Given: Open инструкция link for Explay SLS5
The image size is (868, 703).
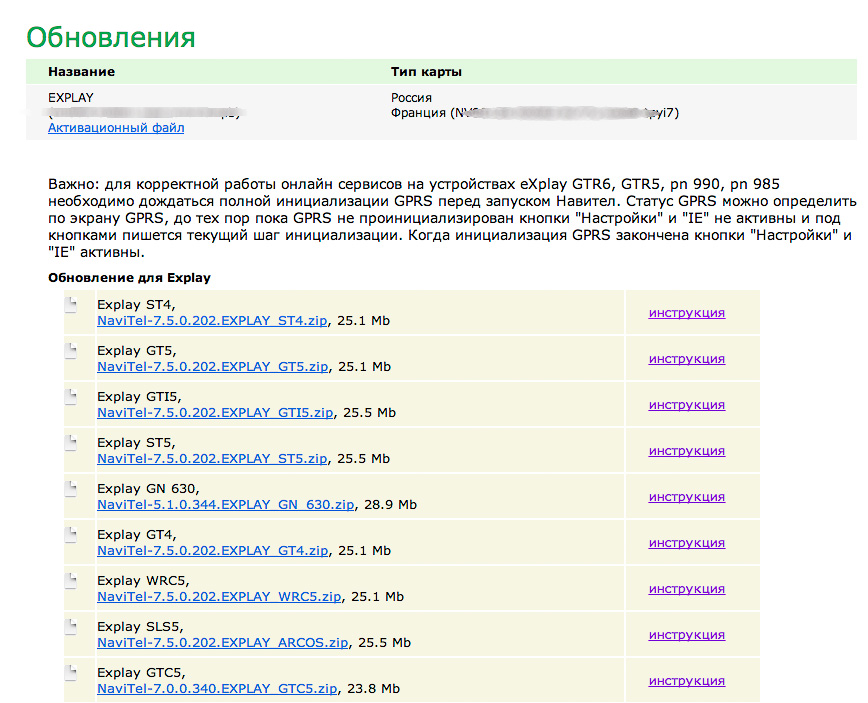Looking at the screenshot, I should click(686, 635).
